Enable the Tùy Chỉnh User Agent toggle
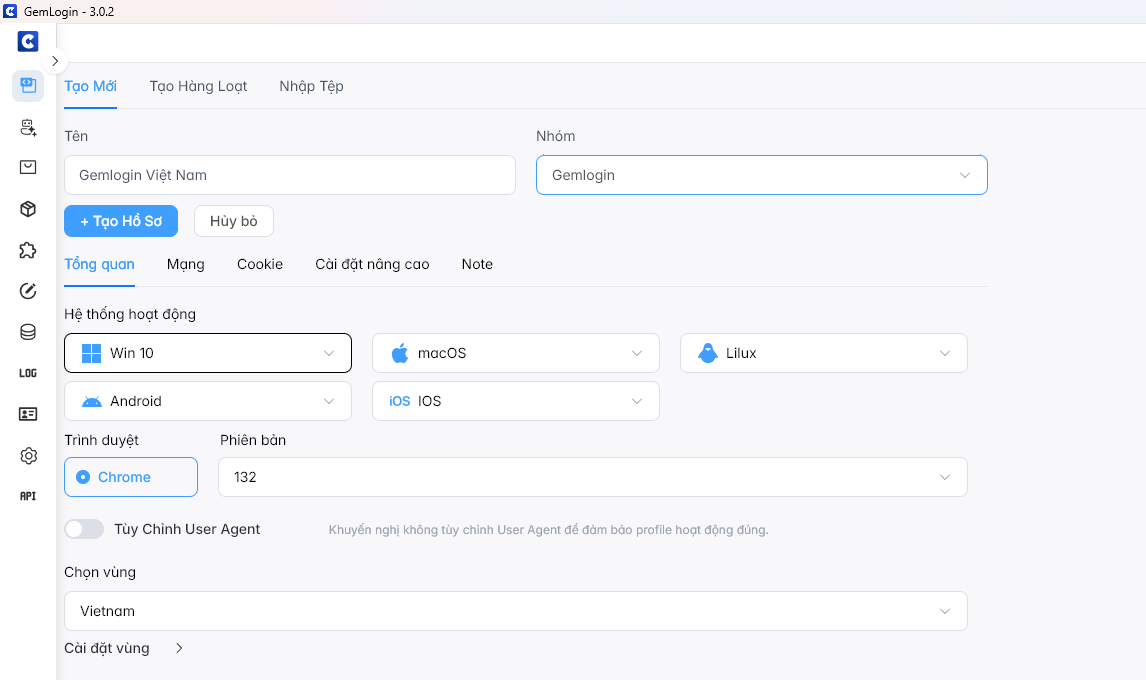Screen dimensions: 1146x680 pos(84,529)
